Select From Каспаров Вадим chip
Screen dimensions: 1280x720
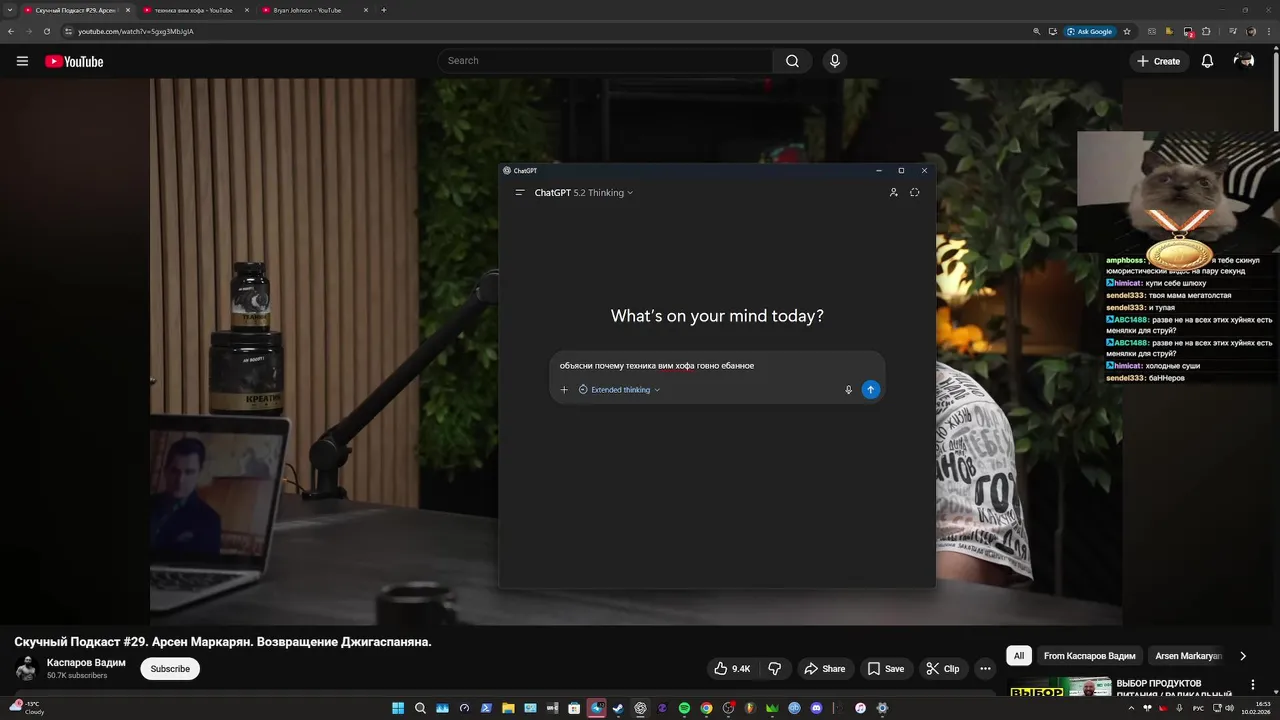pyautogui.click(x=1089, y=656)
